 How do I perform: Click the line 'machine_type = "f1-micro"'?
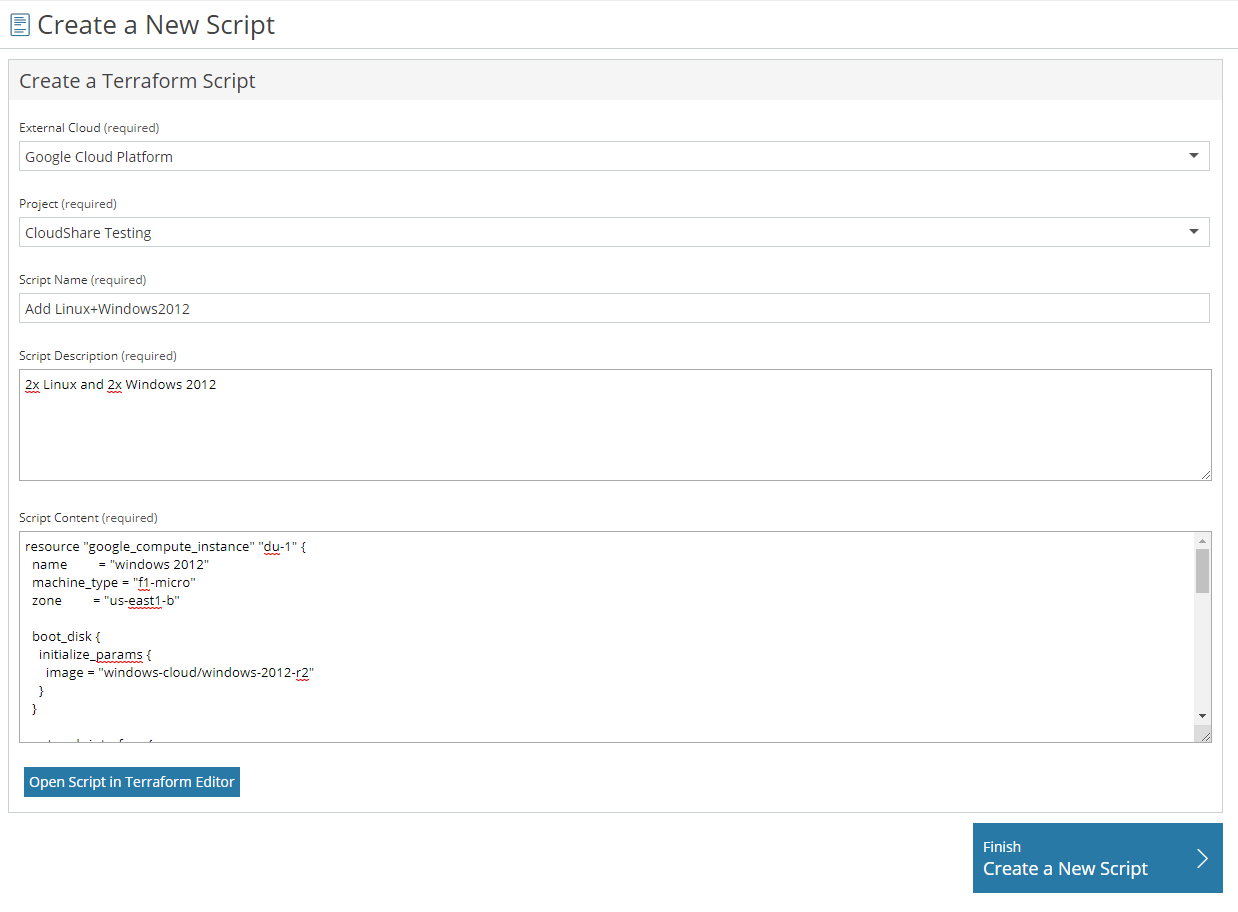tap(113, 582)
